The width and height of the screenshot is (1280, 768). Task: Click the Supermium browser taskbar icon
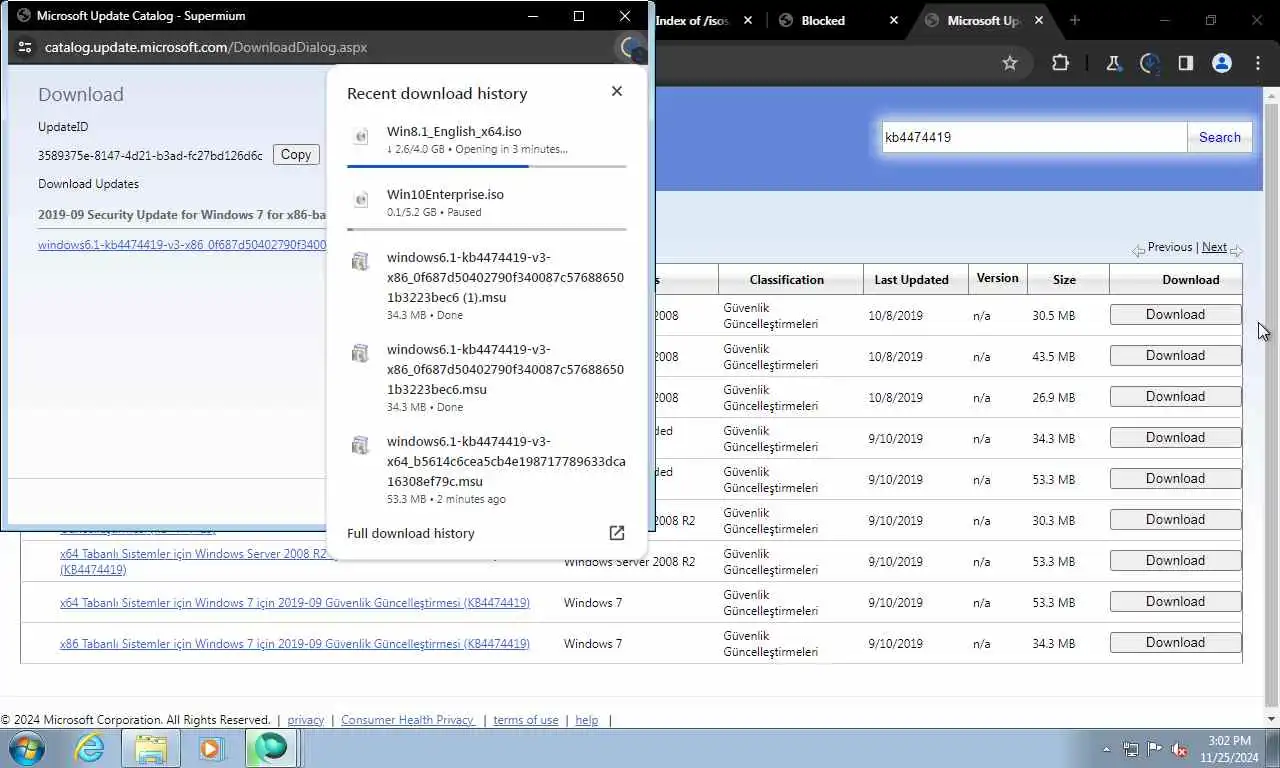click(x=270, y=748)
